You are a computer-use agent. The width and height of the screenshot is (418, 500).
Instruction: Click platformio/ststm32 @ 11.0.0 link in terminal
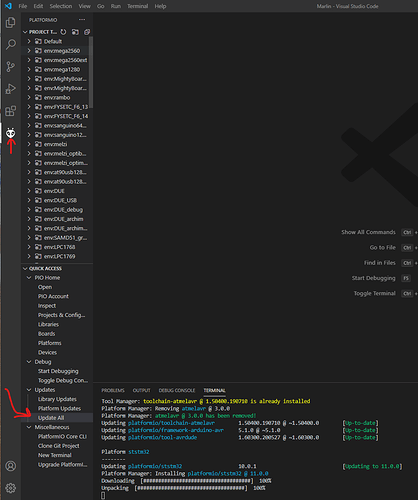point(228,473)
